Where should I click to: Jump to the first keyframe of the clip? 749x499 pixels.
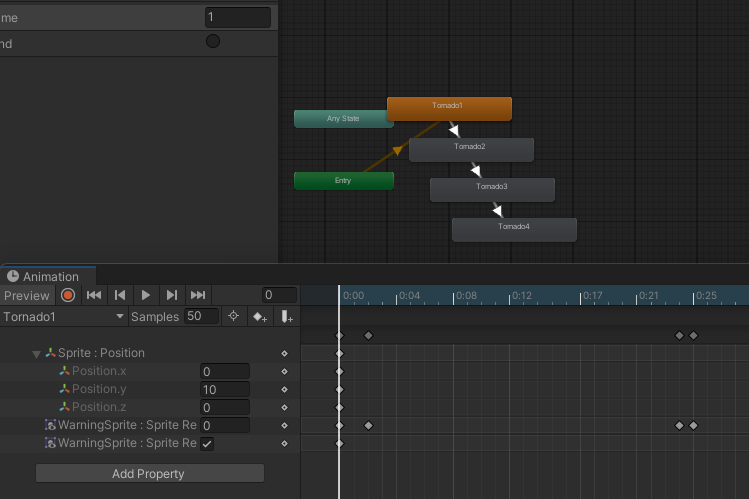[94, 296]
